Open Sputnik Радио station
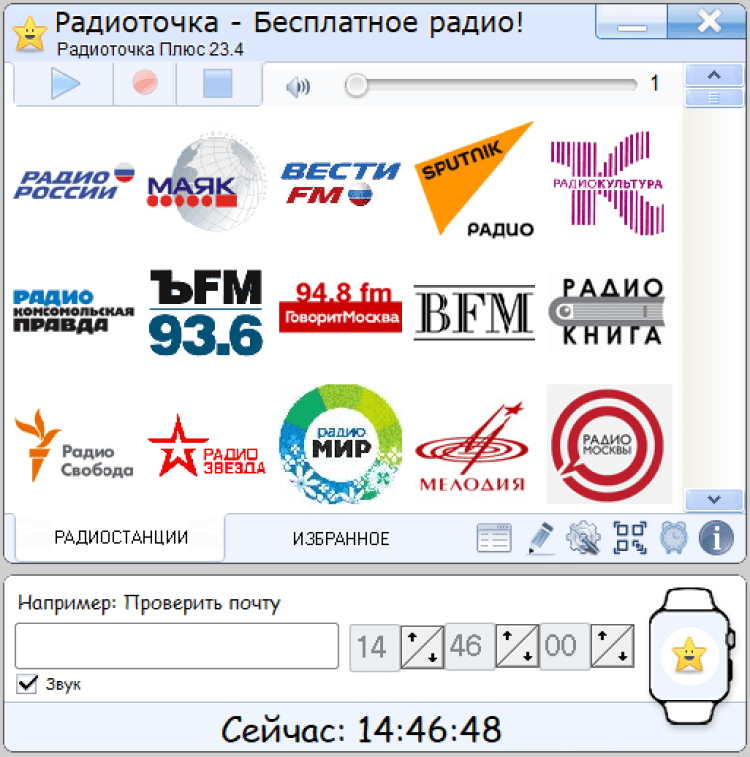Image resolution: width=750 pixels, height=757 pixels. (474, 180)
